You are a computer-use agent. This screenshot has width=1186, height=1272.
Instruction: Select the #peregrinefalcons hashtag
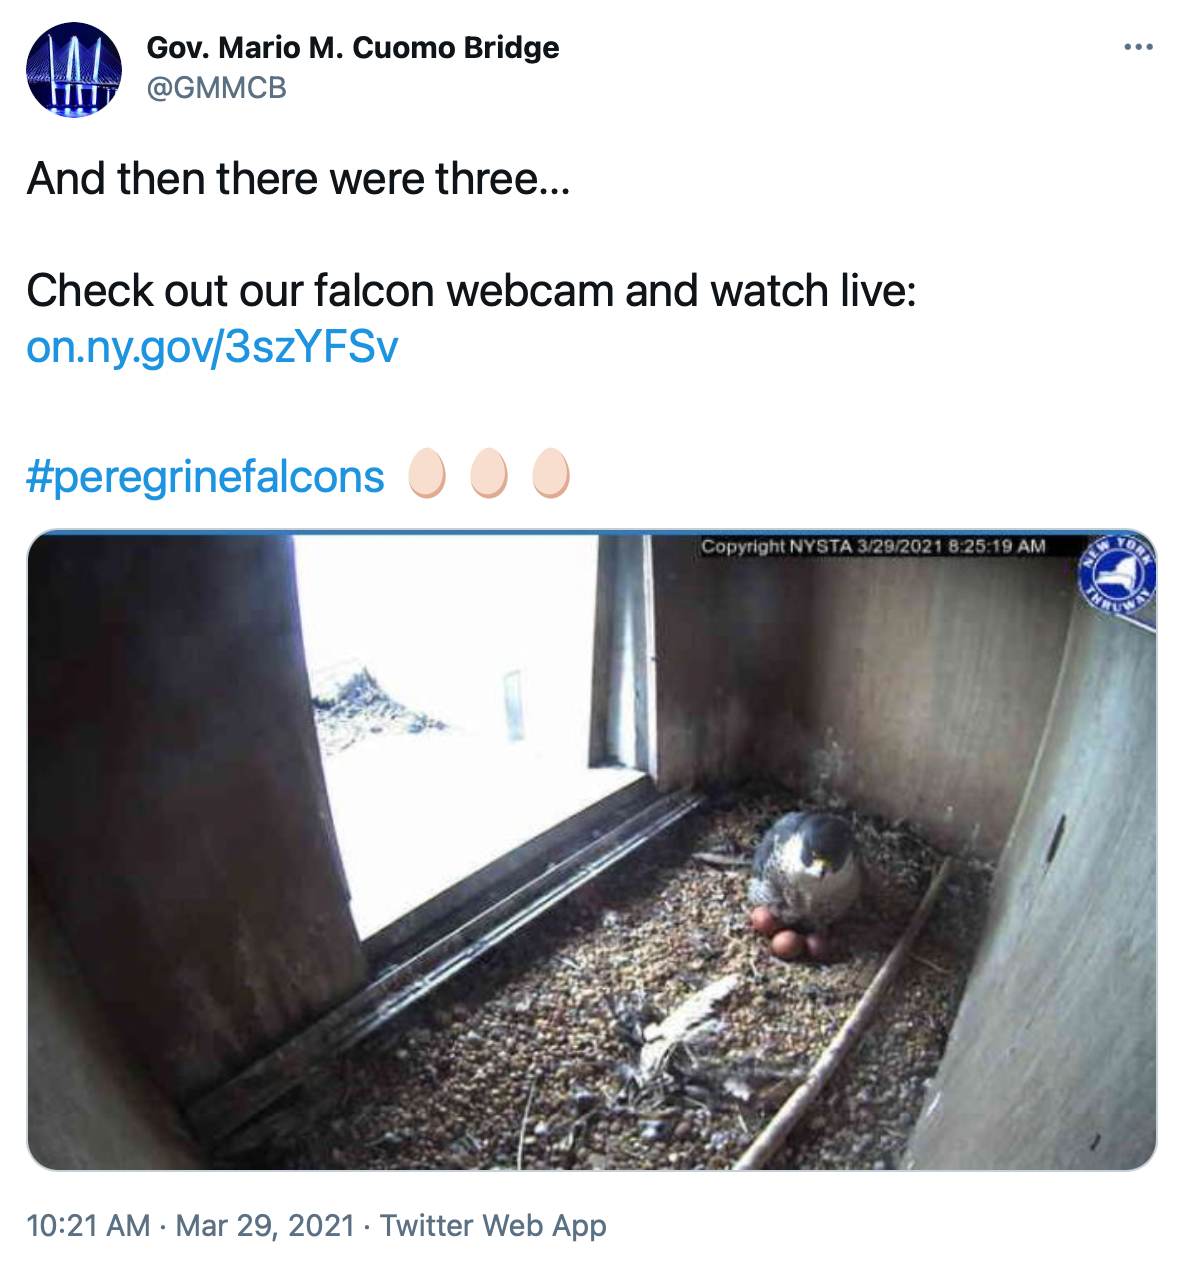[205, 477]
